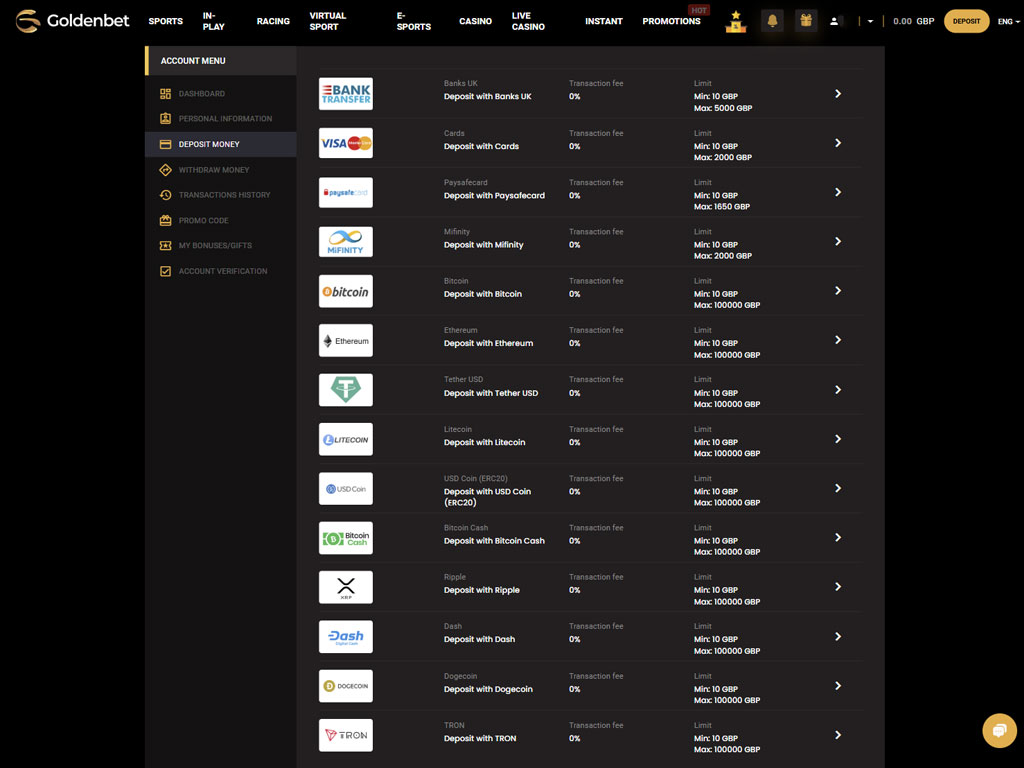Expand the Ethereum row chevron
The image size is (1024, 768).
tap(838, 340)
